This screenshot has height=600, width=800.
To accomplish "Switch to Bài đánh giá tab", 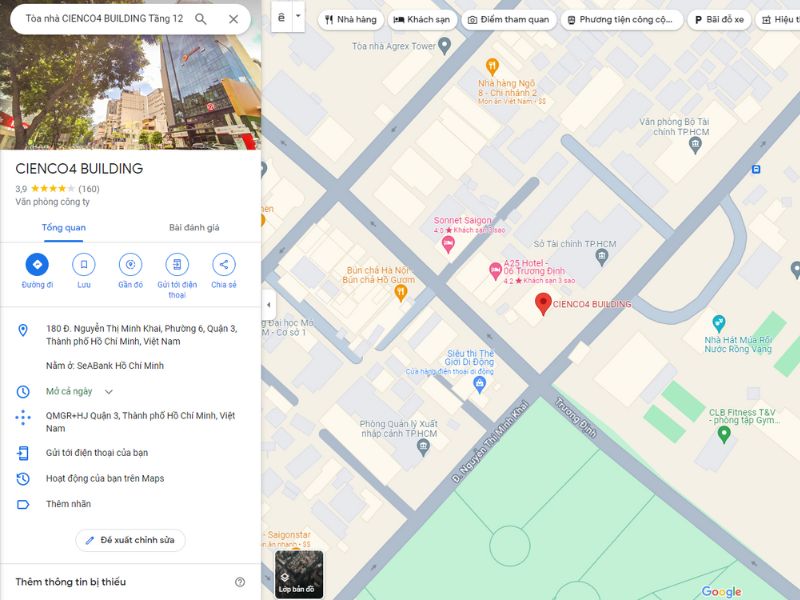I will 194,228.
